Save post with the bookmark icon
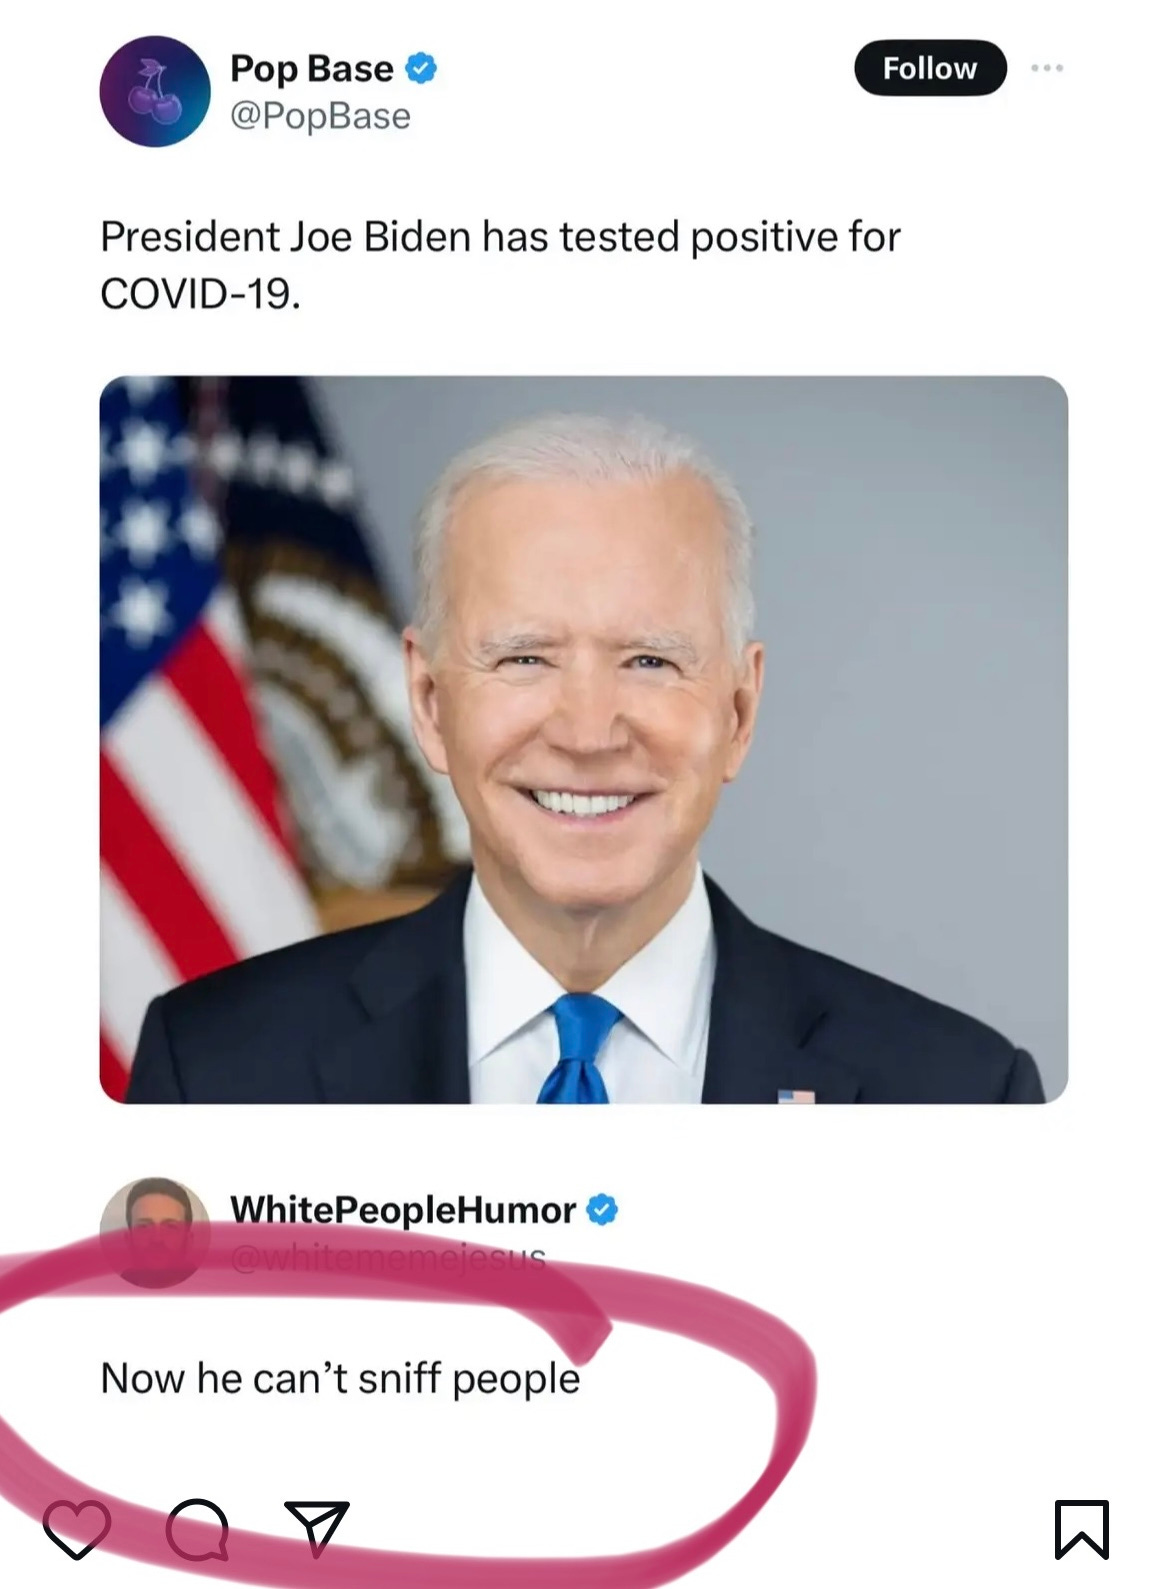Image resolution: width=1169 pixels, height=1589 pixels. click(x=1082, y=1529)
